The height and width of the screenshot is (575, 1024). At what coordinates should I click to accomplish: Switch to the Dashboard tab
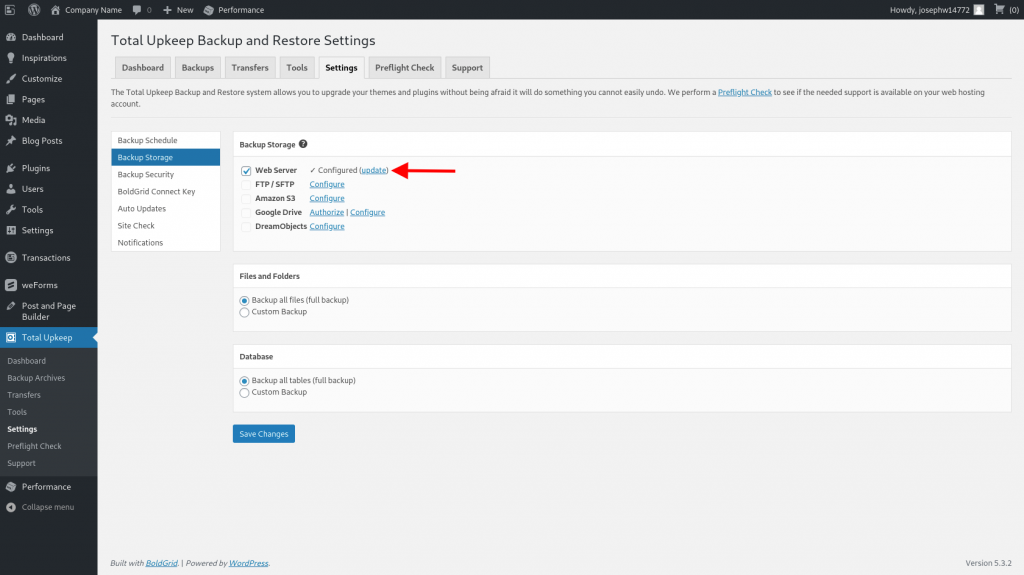(x=142, y=67)
